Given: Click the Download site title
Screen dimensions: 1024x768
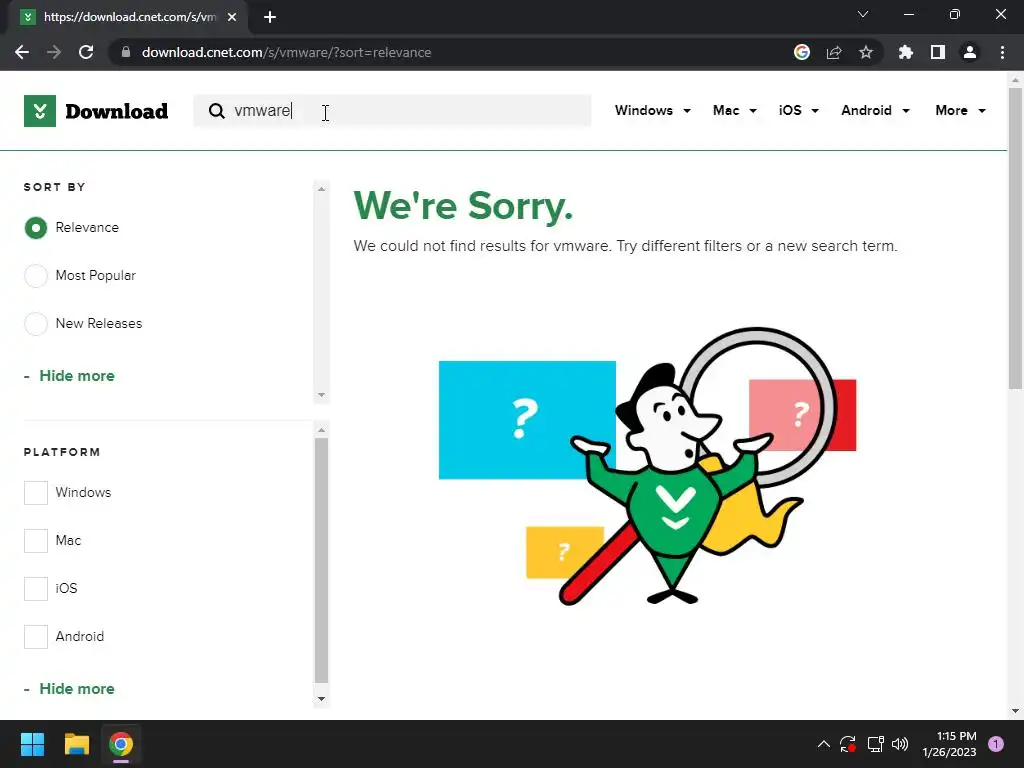Looking at the screenshot, I should pos(117,111).
